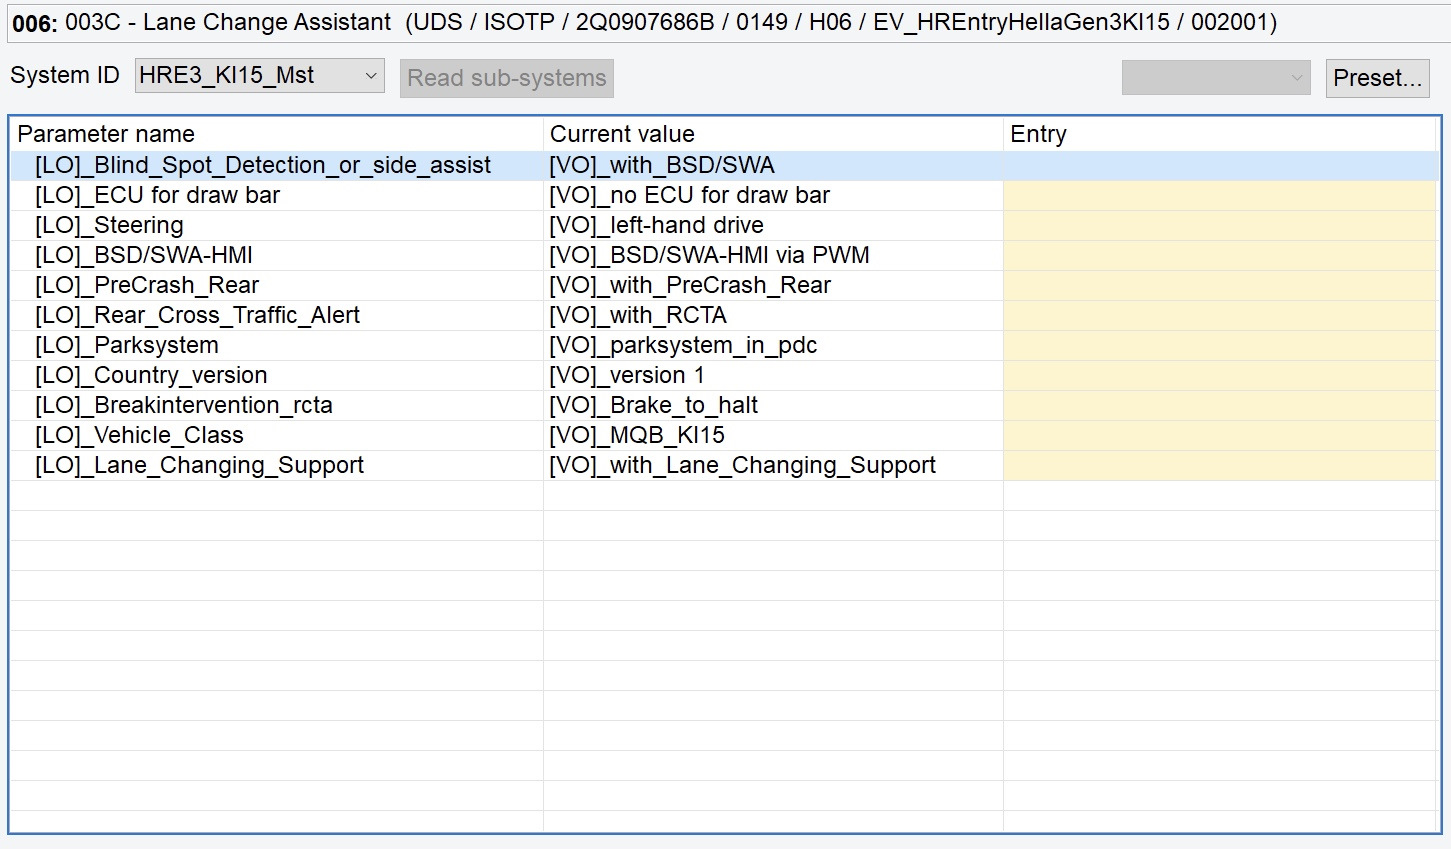This screenshot has height=849, width=1451.
Task: Click the left-hand drive current value
Action: point(656,225)
